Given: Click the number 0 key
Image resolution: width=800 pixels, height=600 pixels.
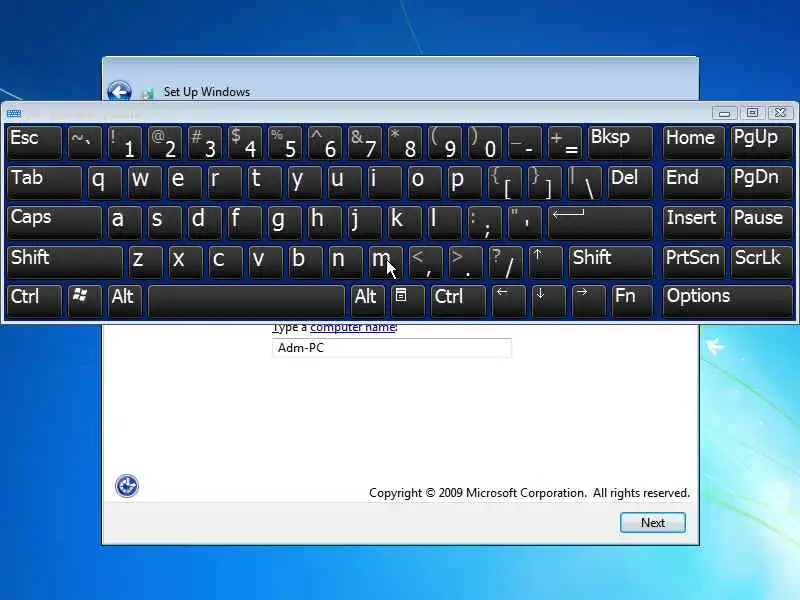Looking at the screenshot, I should (x=485, y=142).
